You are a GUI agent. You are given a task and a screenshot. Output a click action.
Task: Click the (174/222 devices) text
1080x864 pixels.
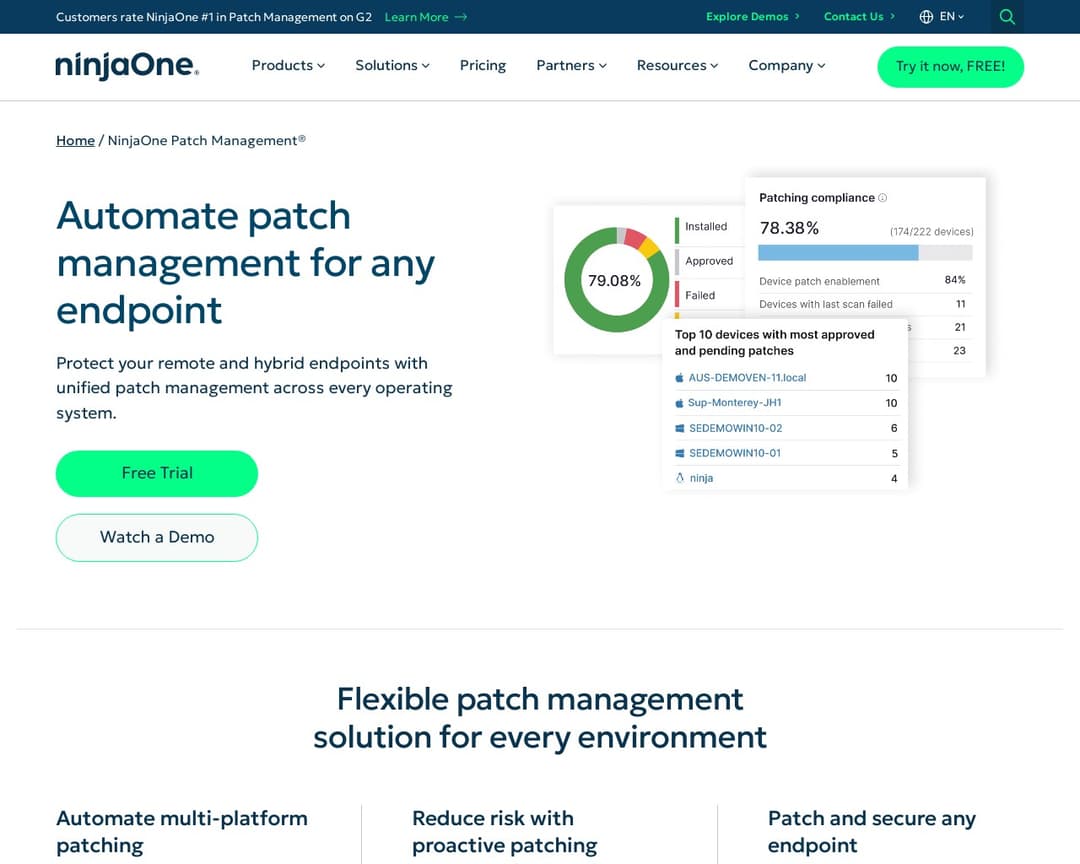click(931, 232)
